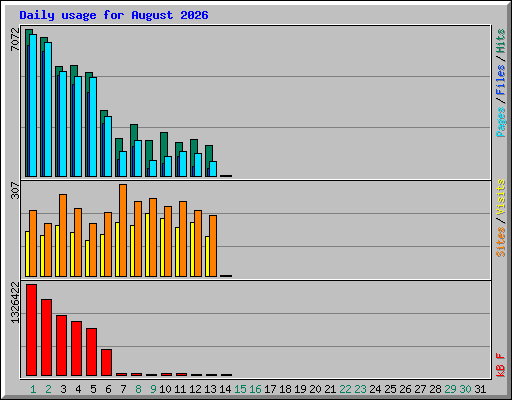Click the yellow sites bar for day 13
This screenshot has height=400, width=512.
pos(207,256)
